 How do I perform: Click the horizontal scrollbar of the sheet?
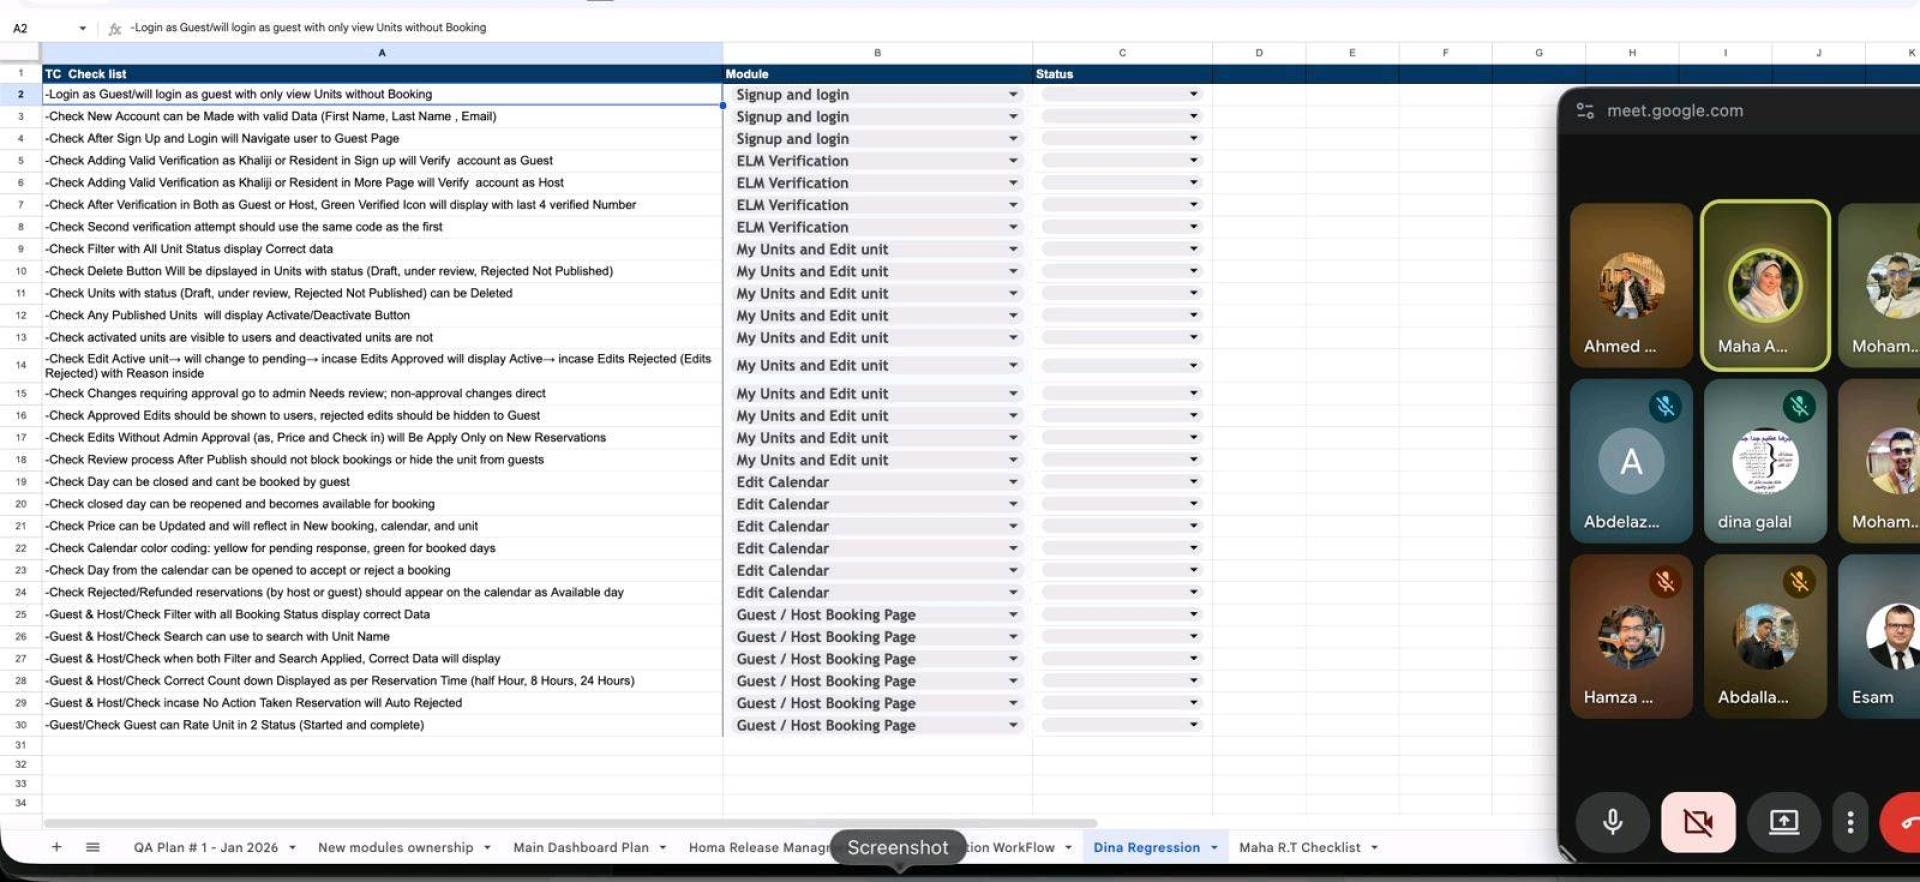point(570,823)
